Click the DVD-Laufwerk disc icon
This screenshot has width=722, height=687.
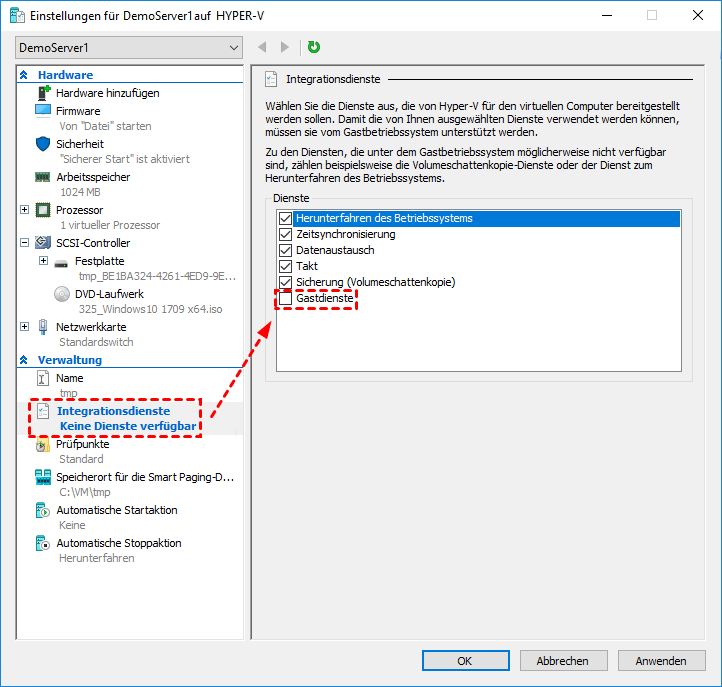tap(62, 294)
